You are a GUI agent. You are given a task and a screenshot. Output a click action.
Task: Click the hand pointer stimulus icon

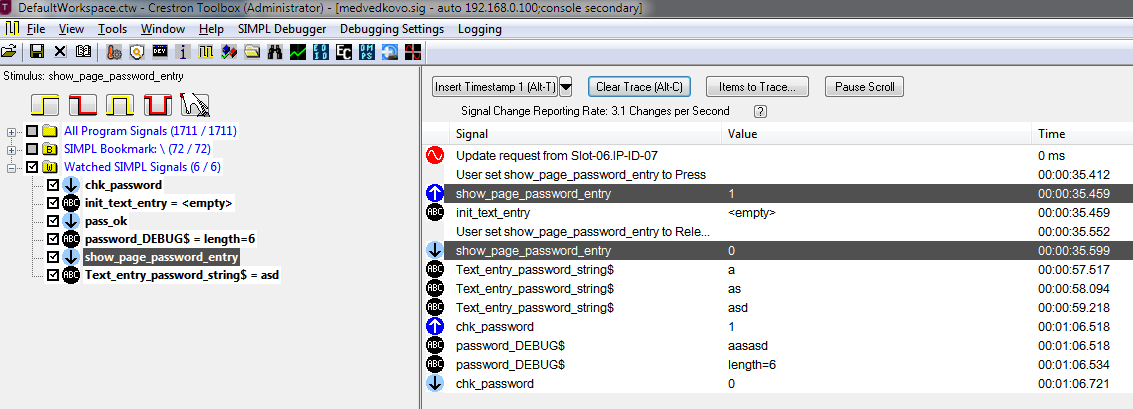[x=195, y=105]
